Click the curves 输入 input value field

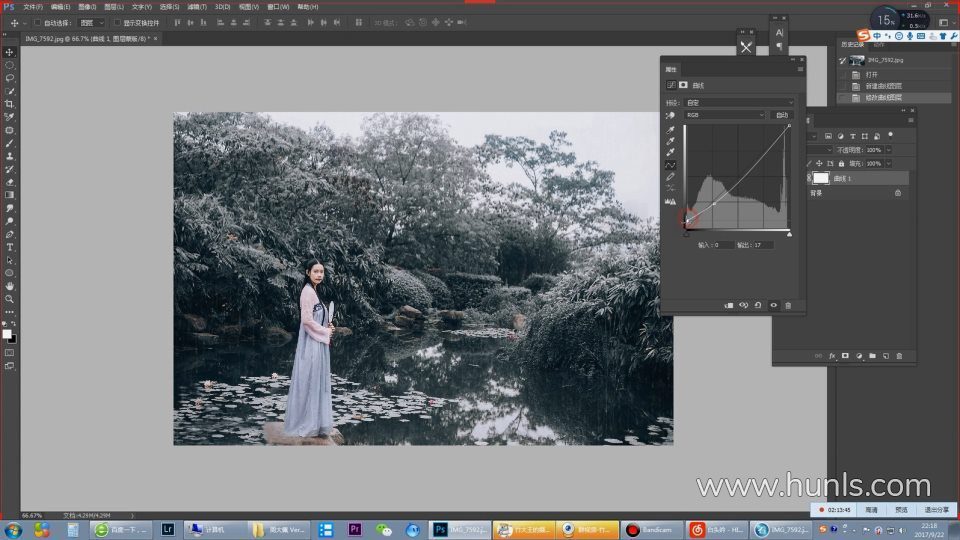[x=723, y=245]
